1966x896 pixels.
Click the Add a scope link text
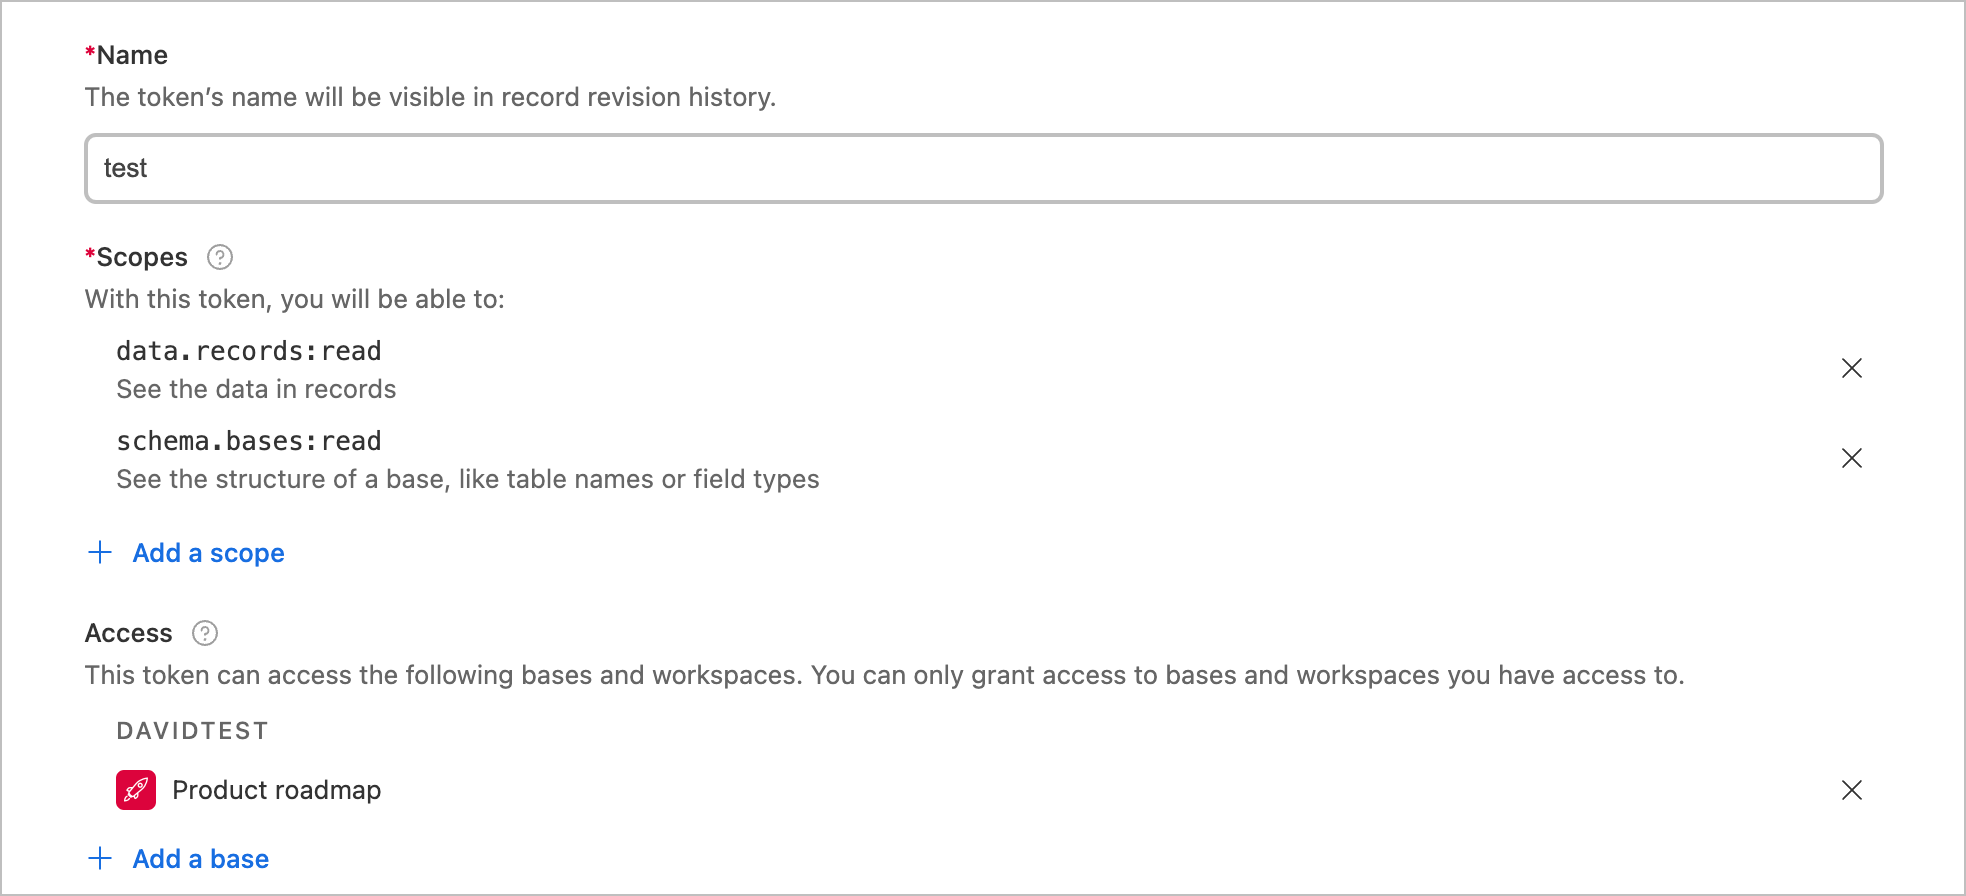click(x=208, y=553)
